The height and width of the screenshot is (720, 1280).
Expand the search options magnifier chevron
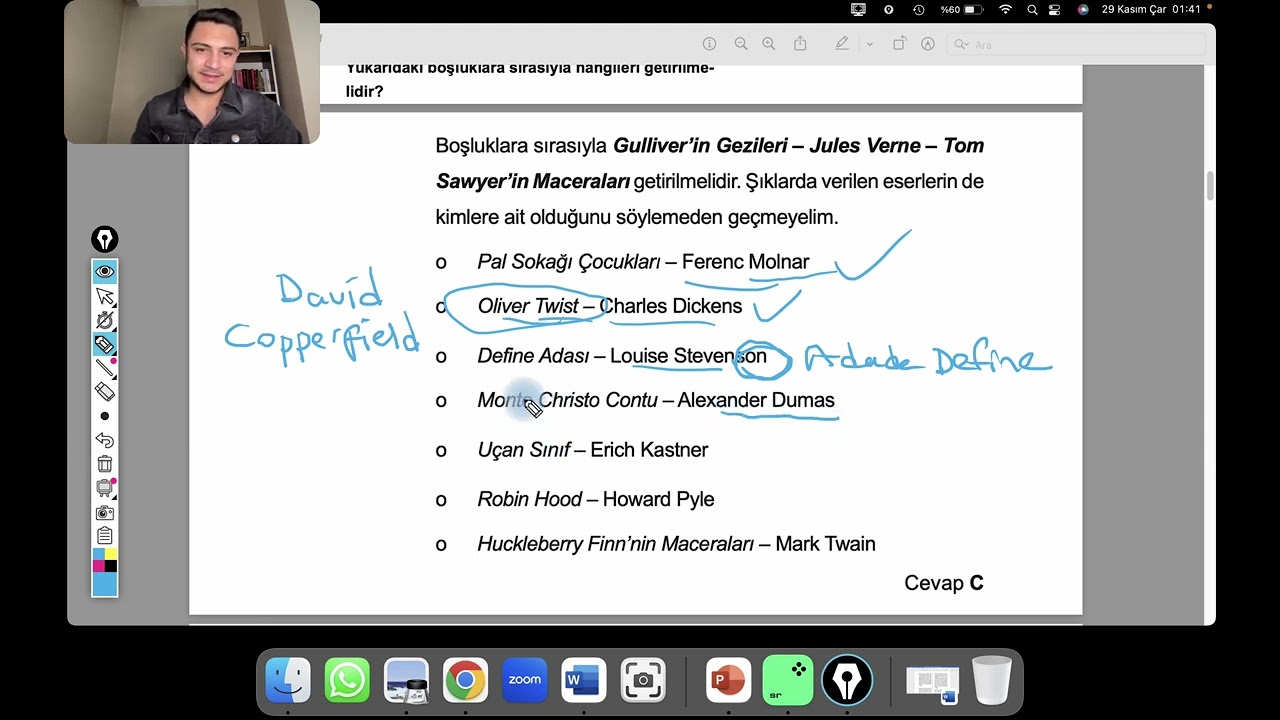[961, 44]
